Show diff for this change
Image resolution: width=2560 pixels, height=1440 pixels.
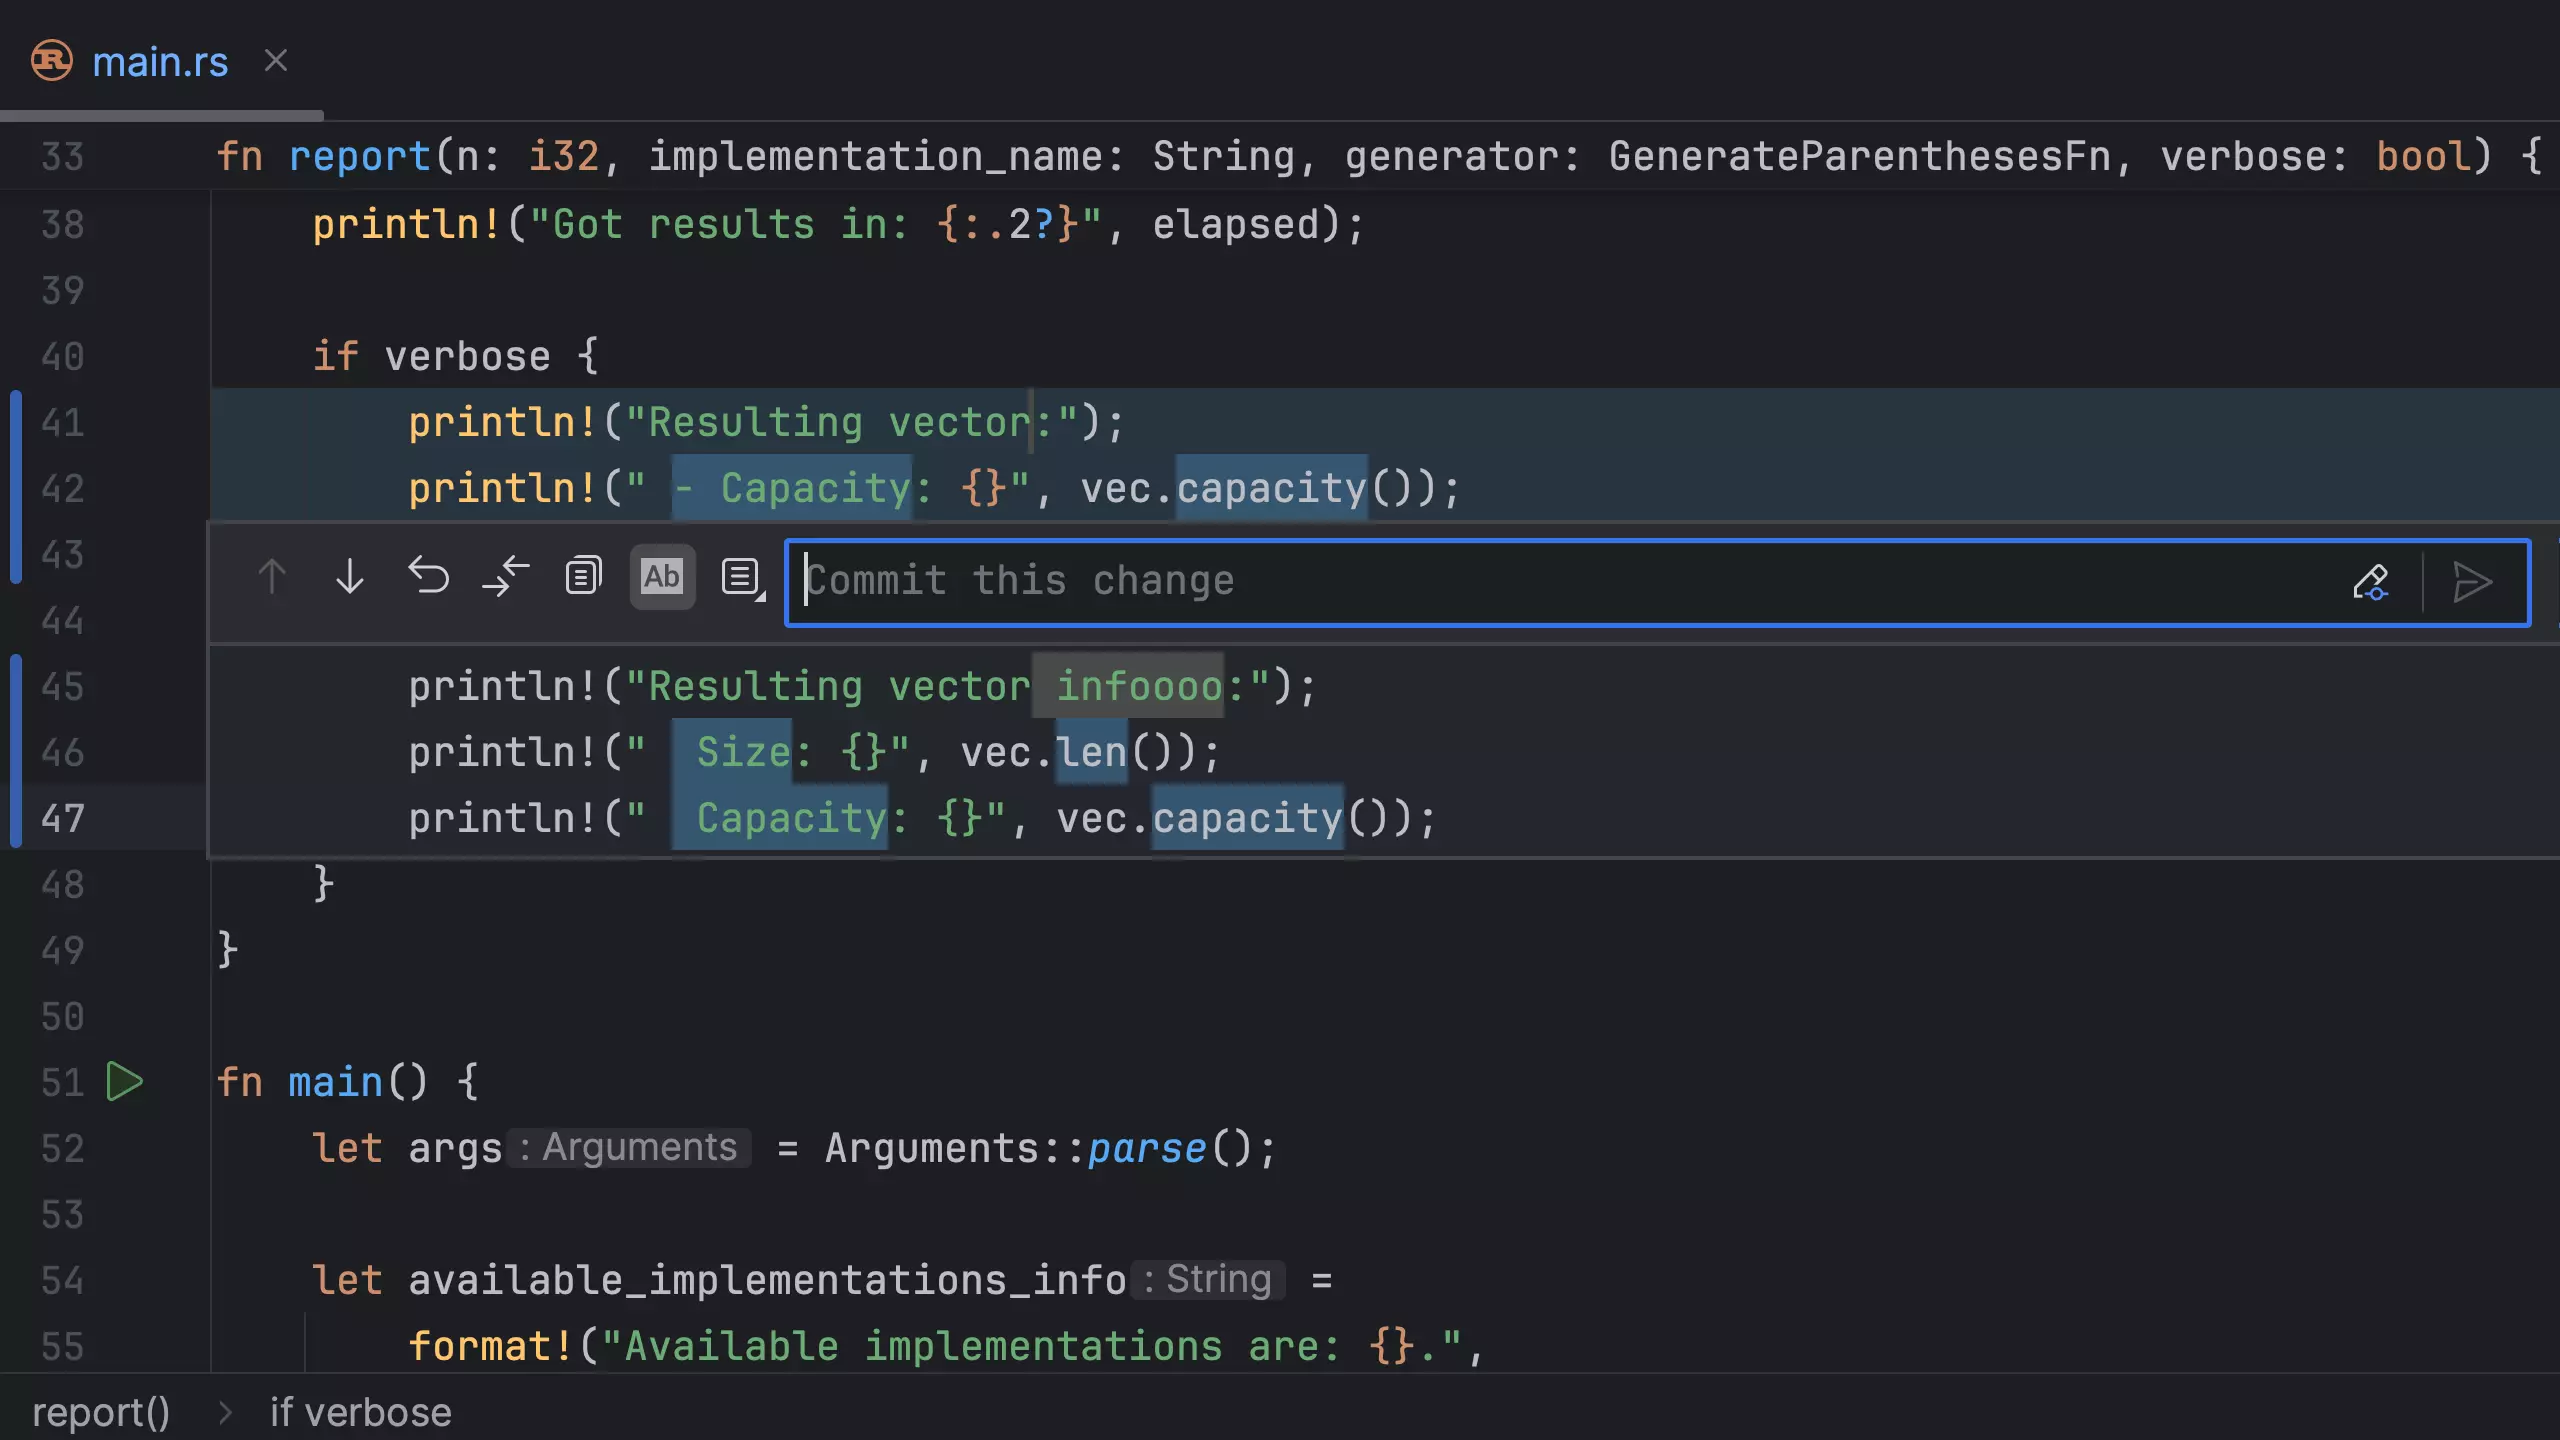506,577
